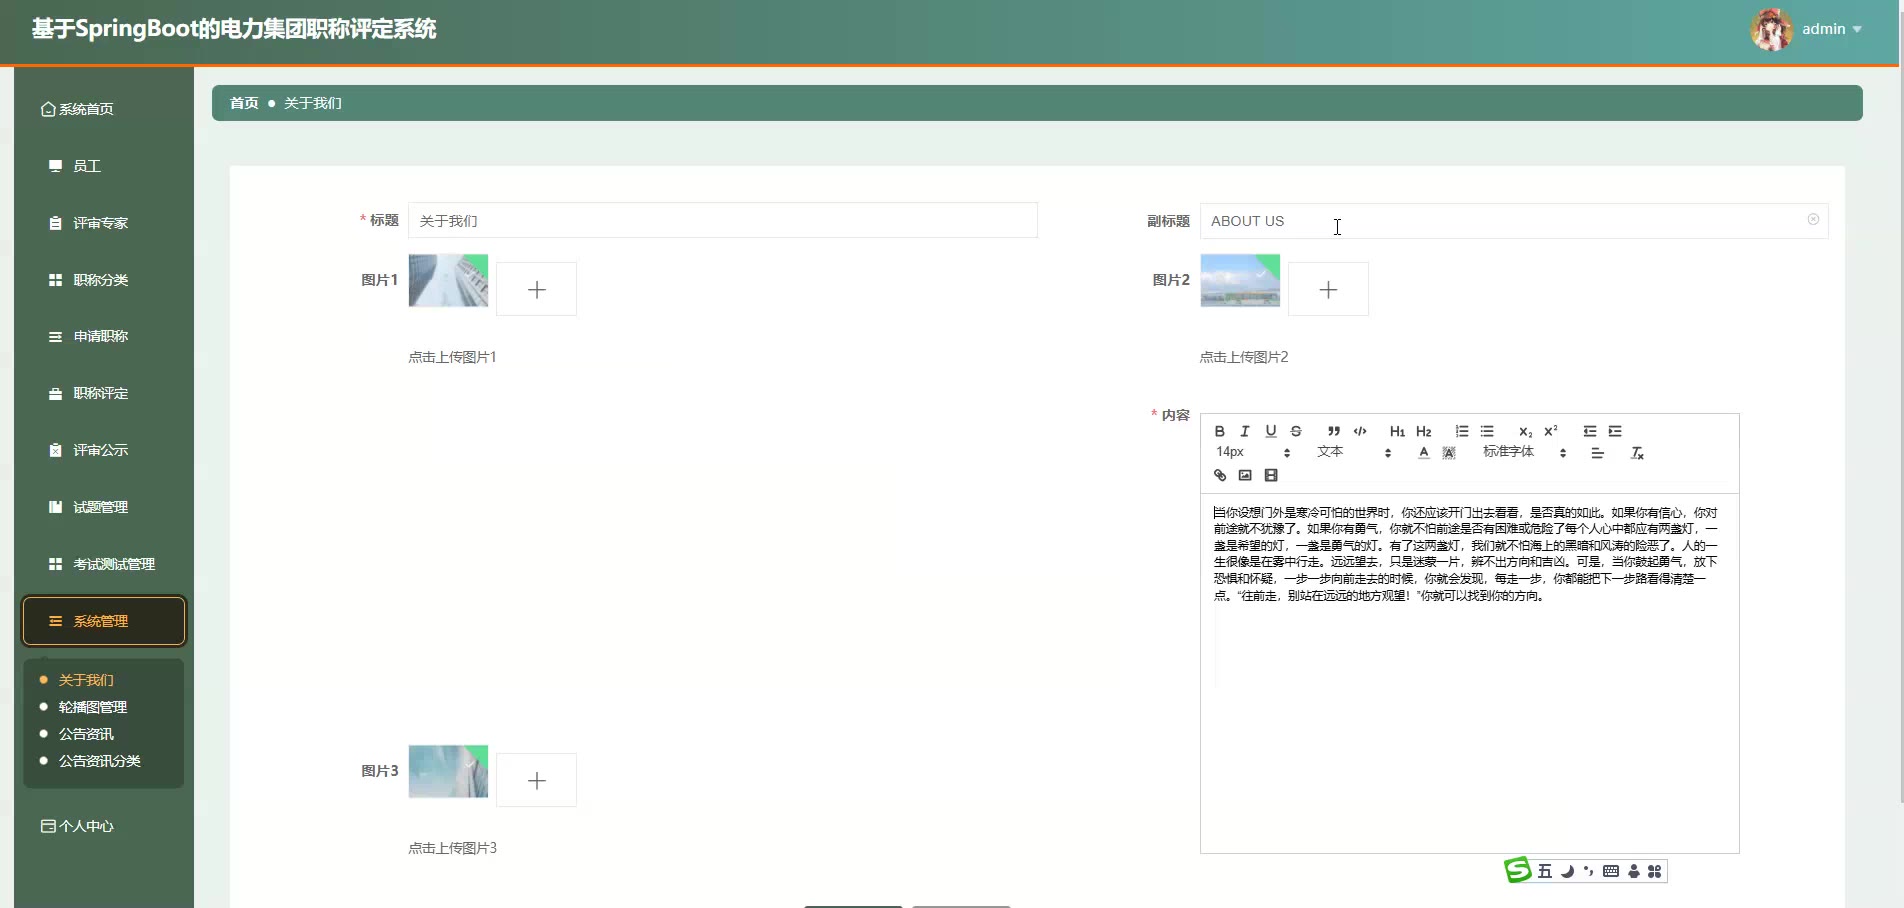Toggle bold formatting in the content editor
Viewport: 1904px width, 908px height.
coord(1220,431)
